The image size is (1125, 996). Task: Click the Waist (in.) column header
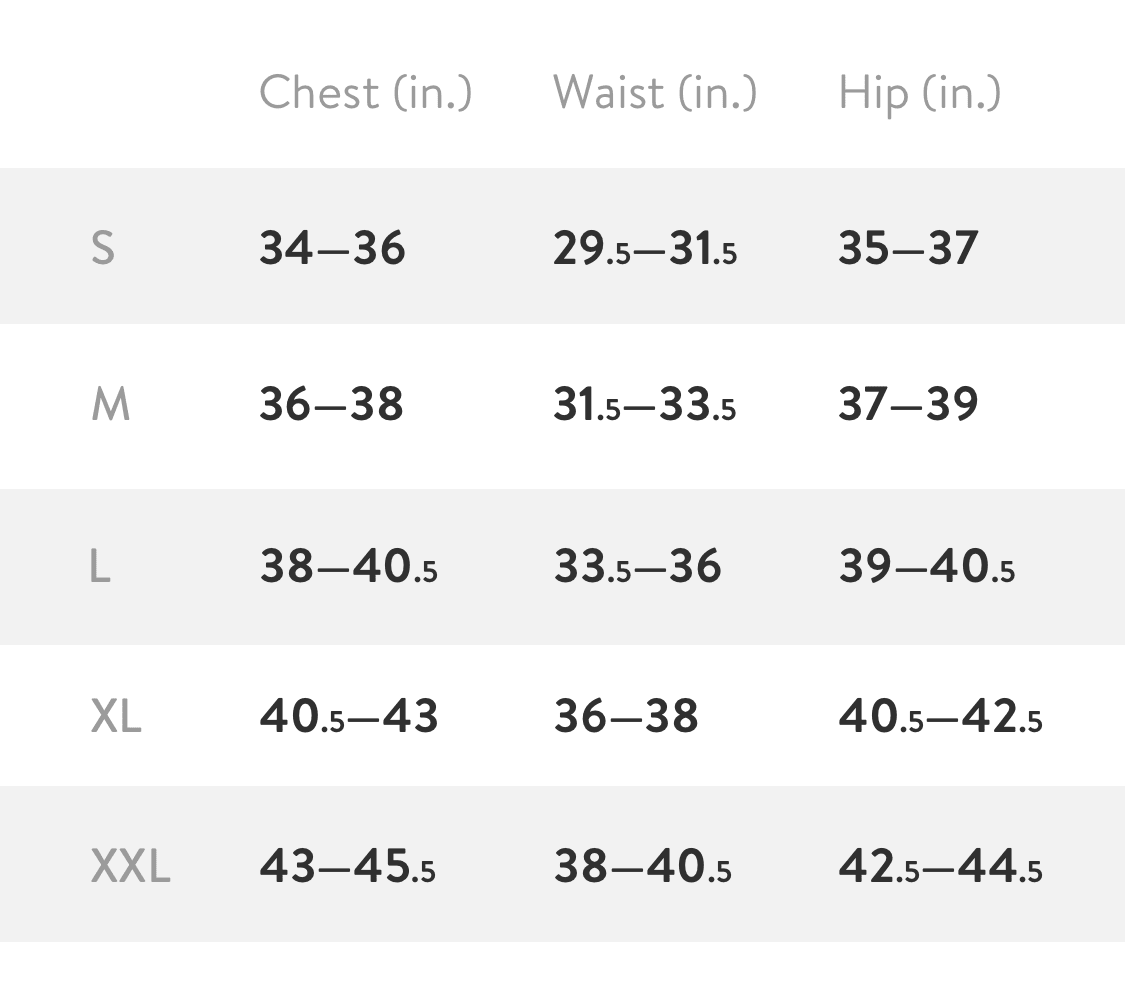tap(655, 93)
